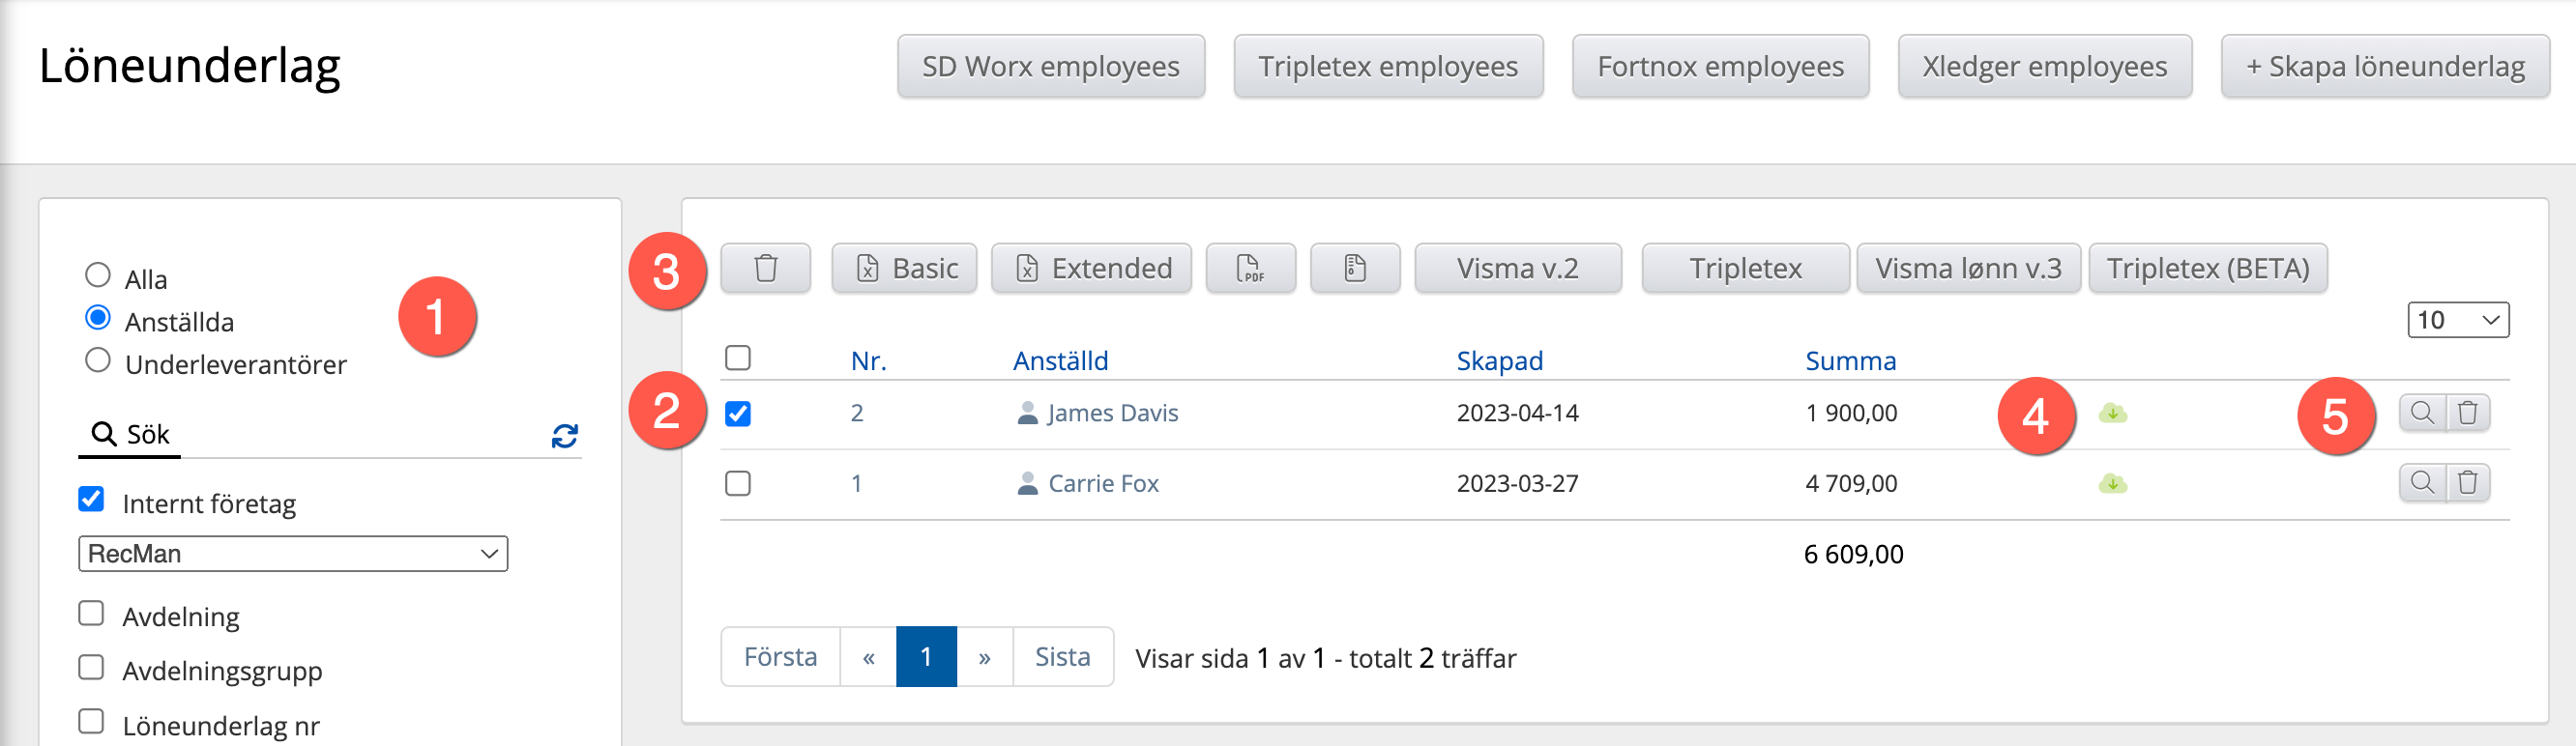This screenshot has height=746, width=2576.
Task: Click the trash icon in the toolbar
Action: (x=765, y=268)
